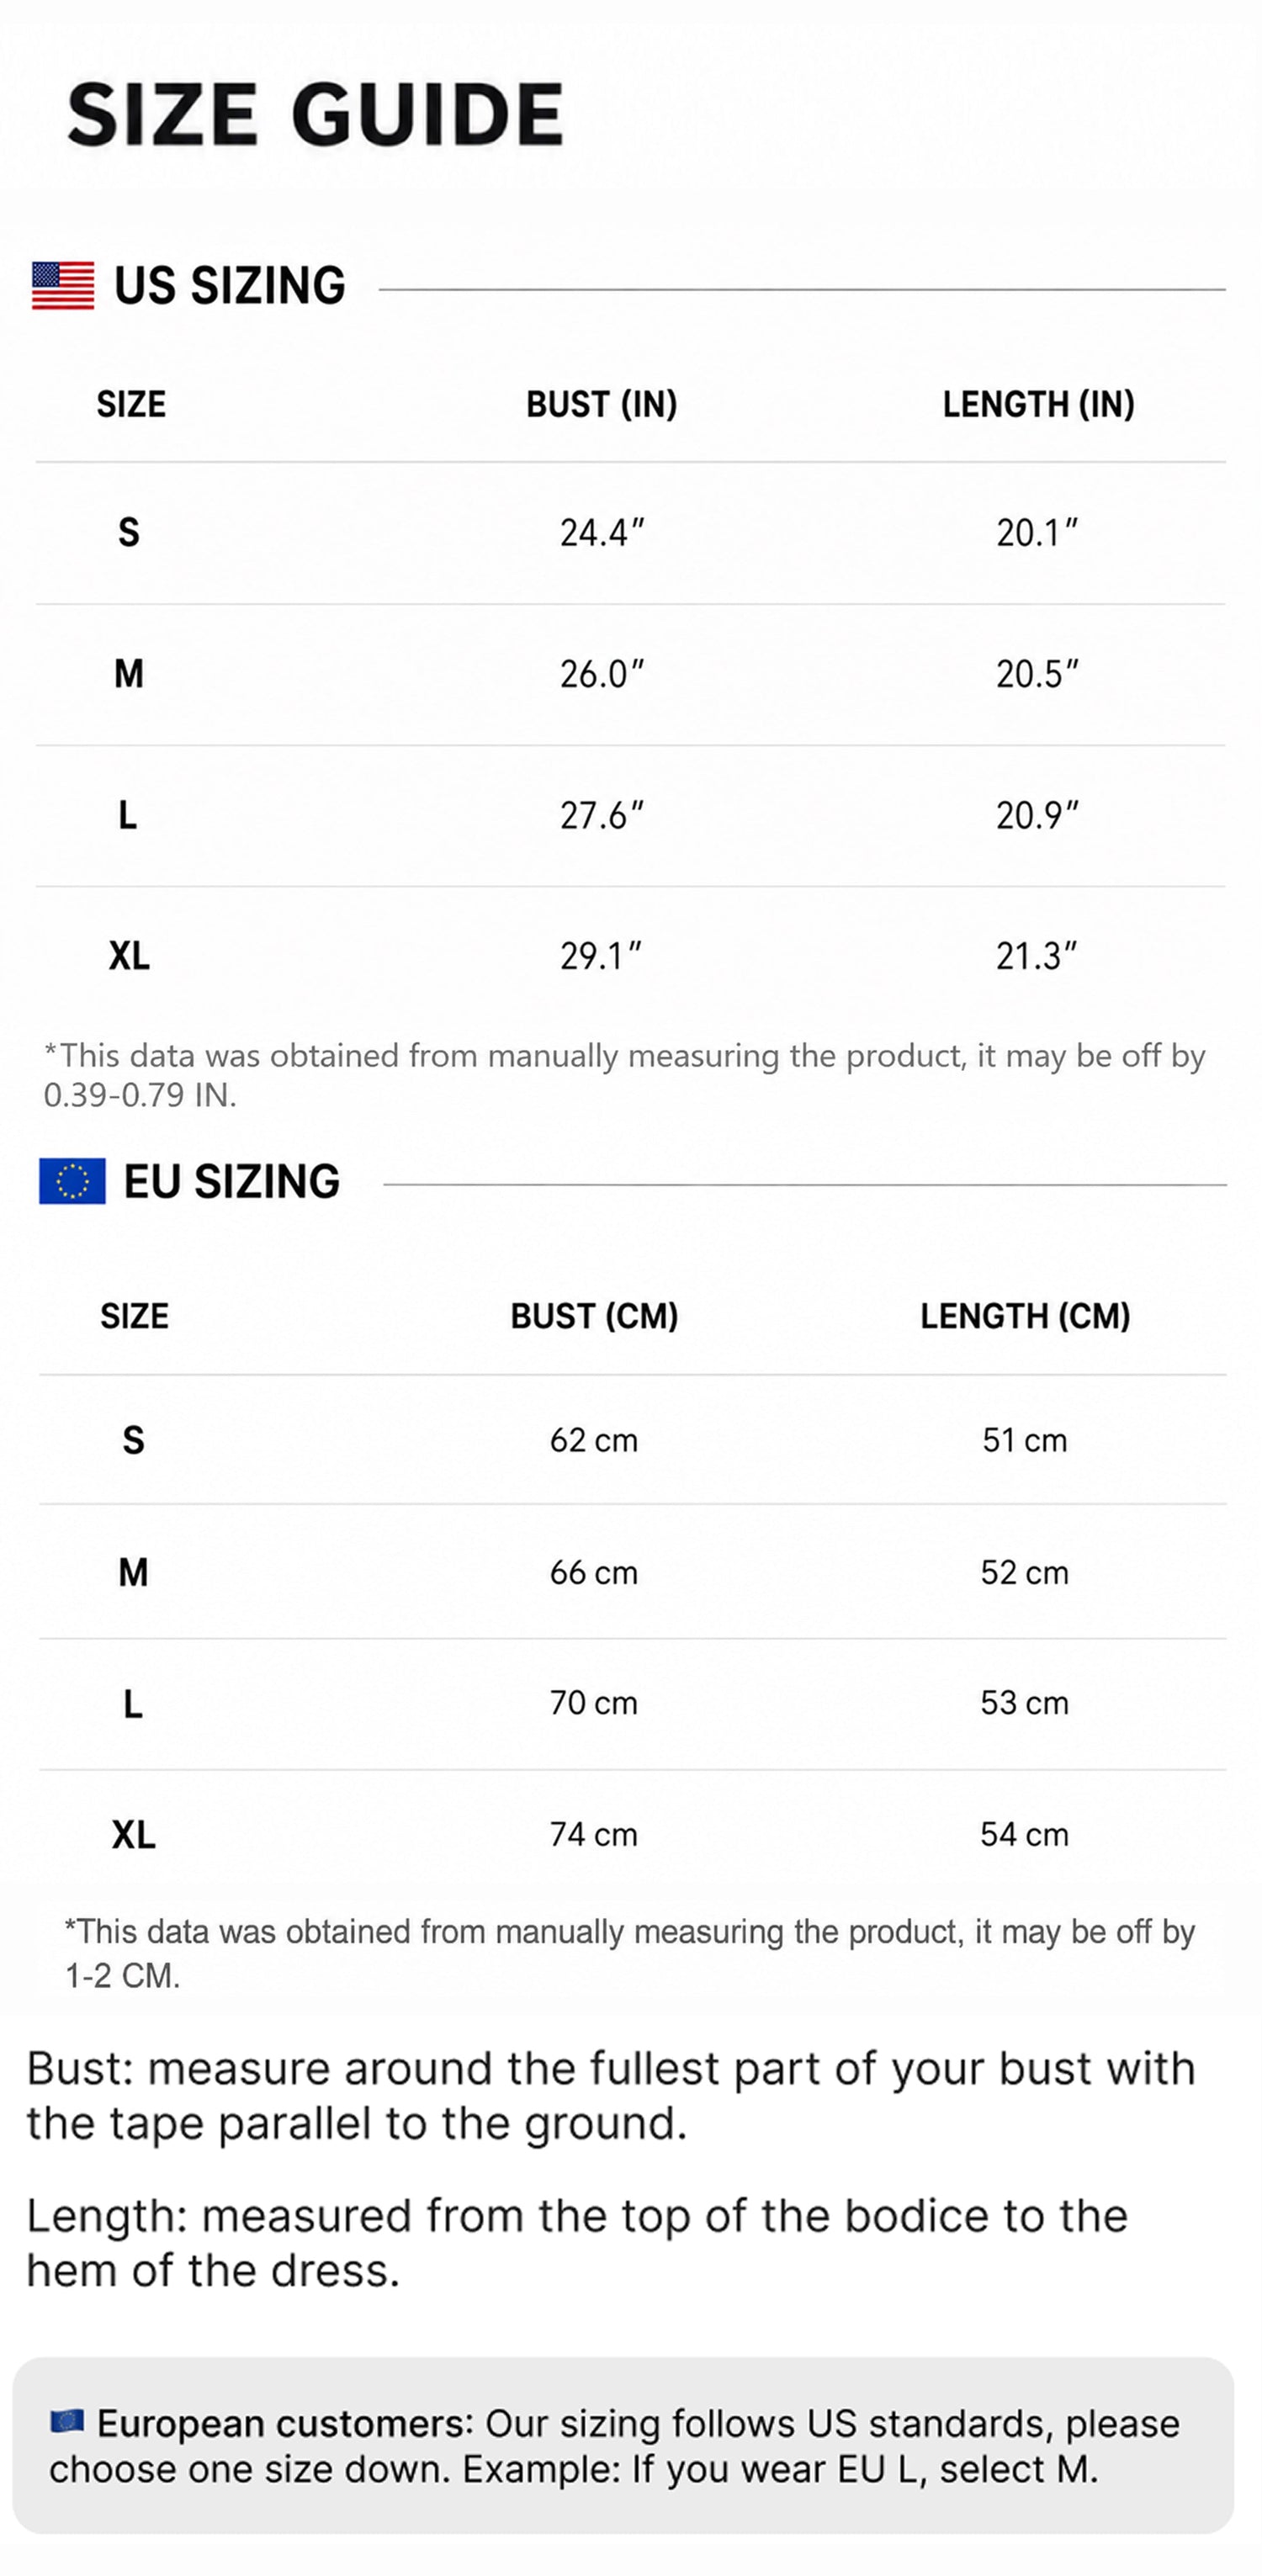Click the Bust measurement instruction text
The height and width of the screenshot is (2576, 1262).
(x=611, y=2095)
